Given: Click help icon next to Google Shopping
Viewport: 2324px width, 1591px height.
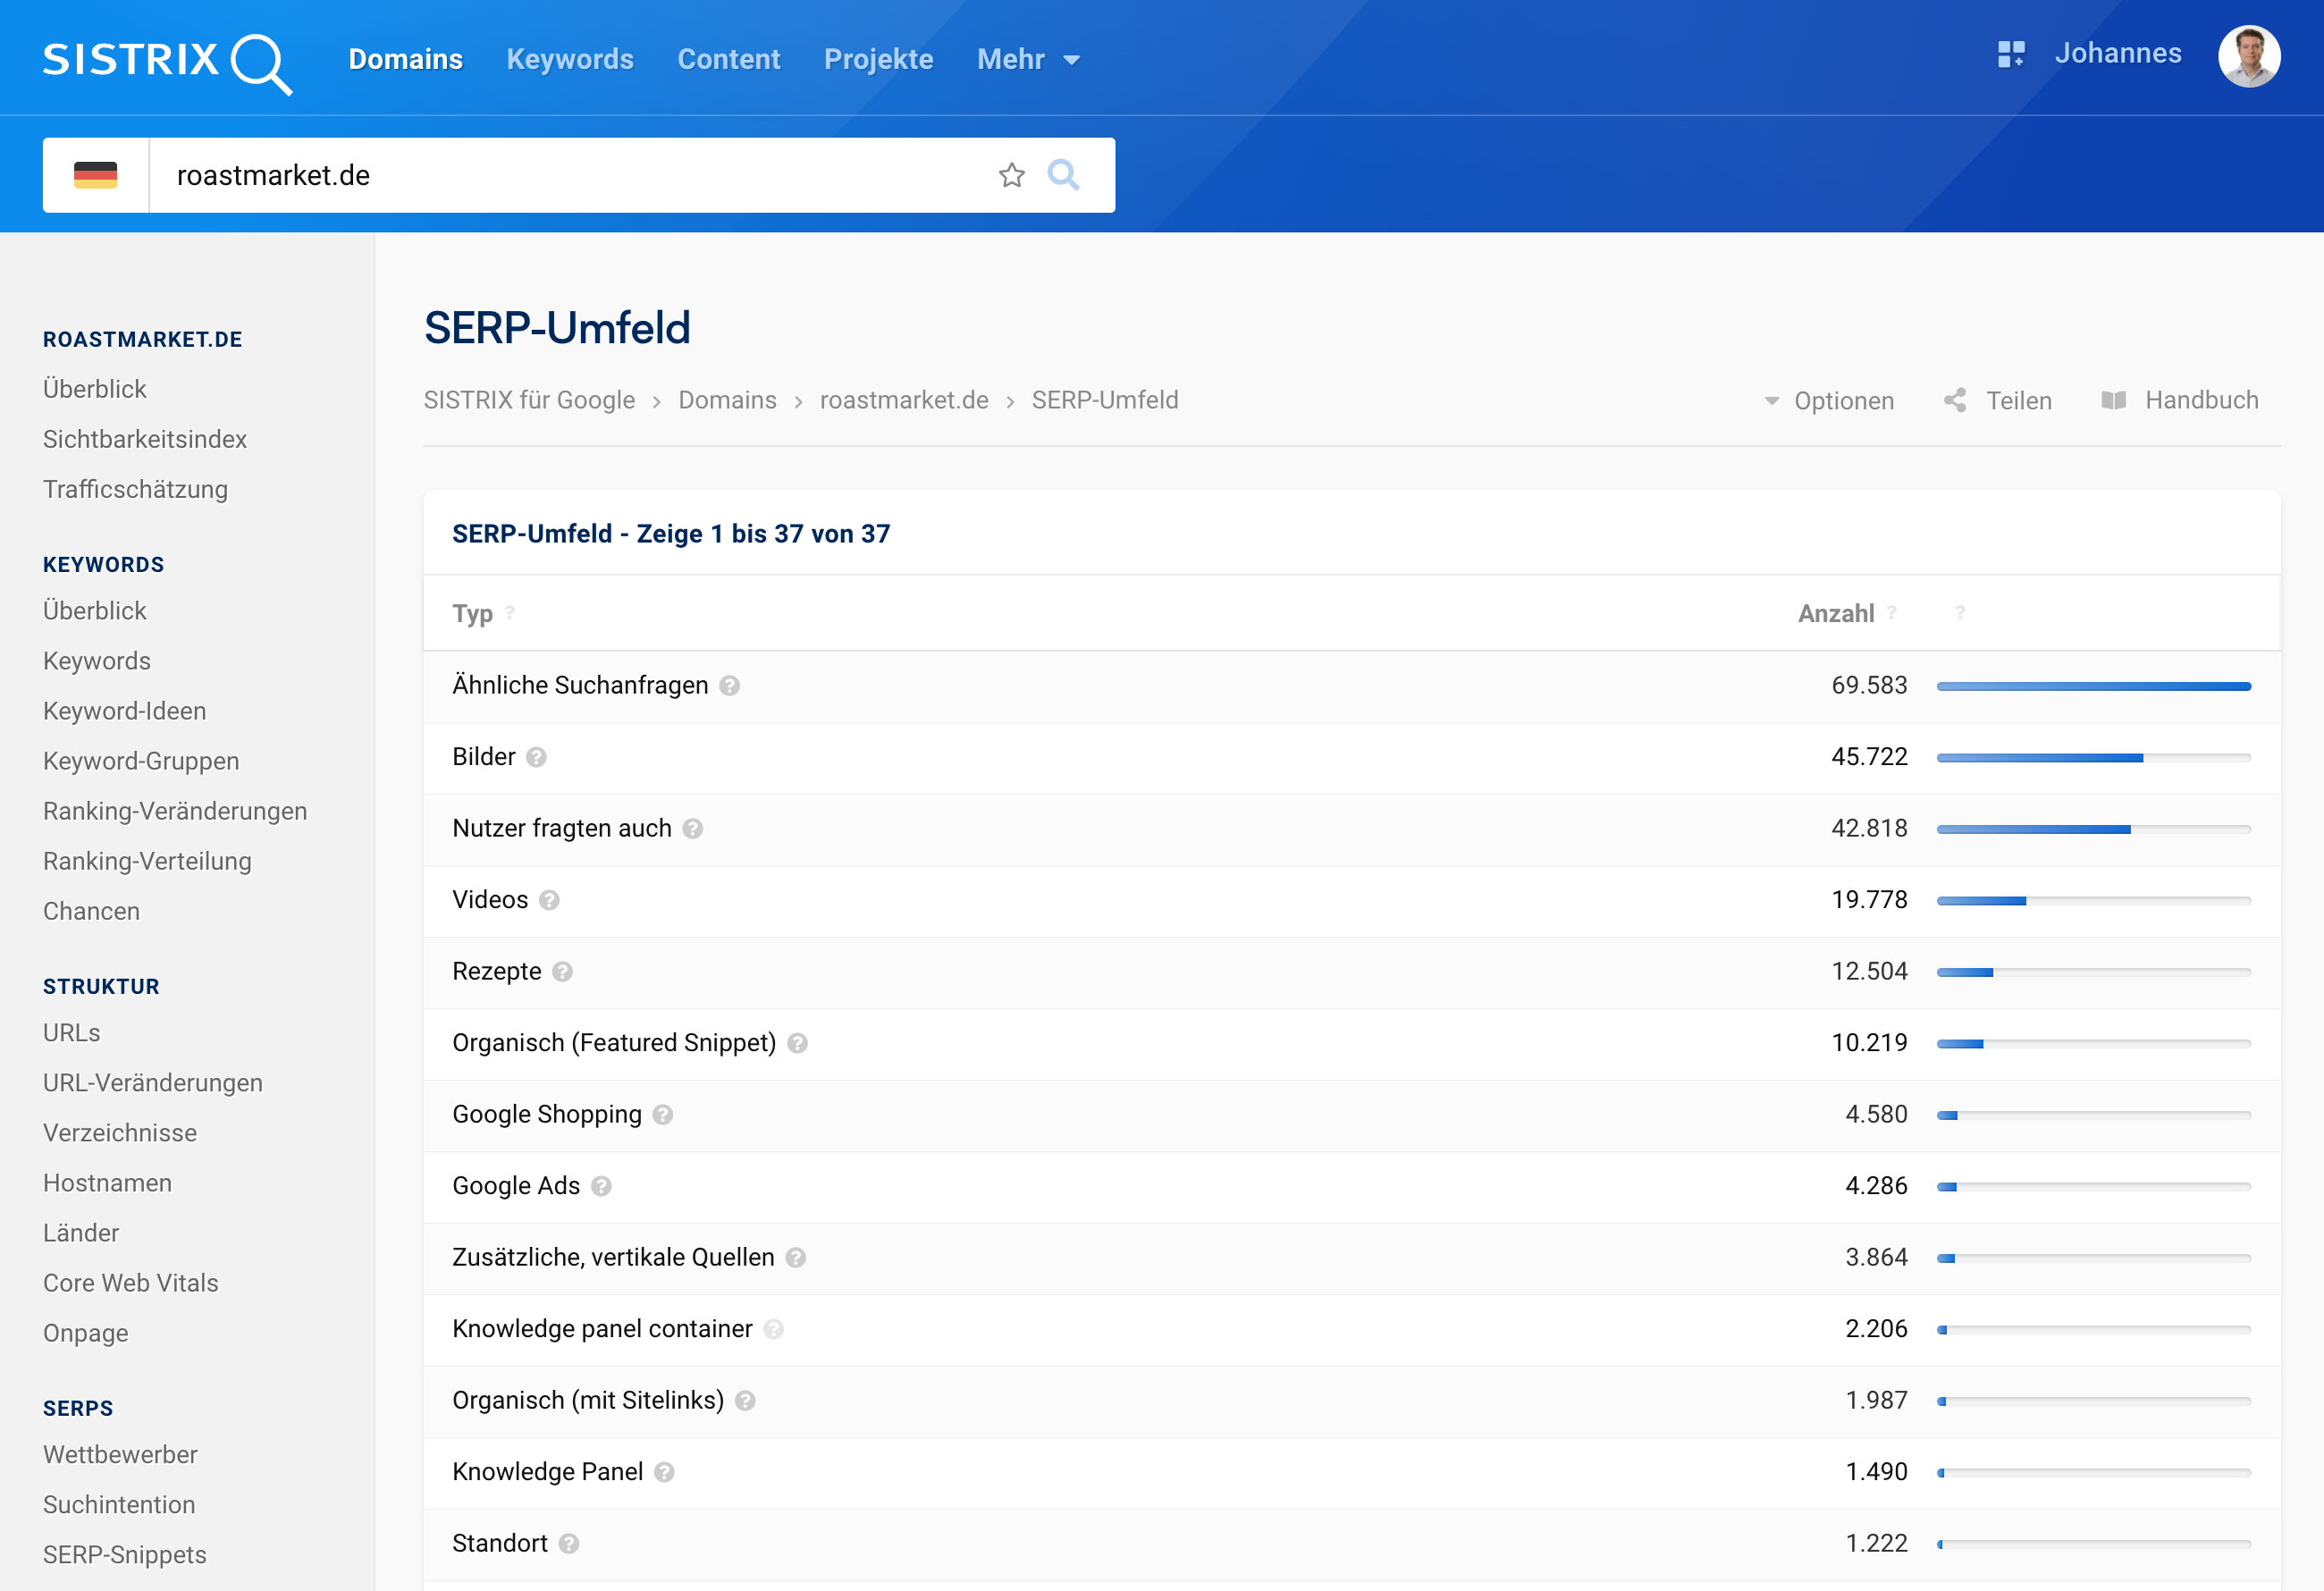Looking at the screenshot, I should point(663,1115).
